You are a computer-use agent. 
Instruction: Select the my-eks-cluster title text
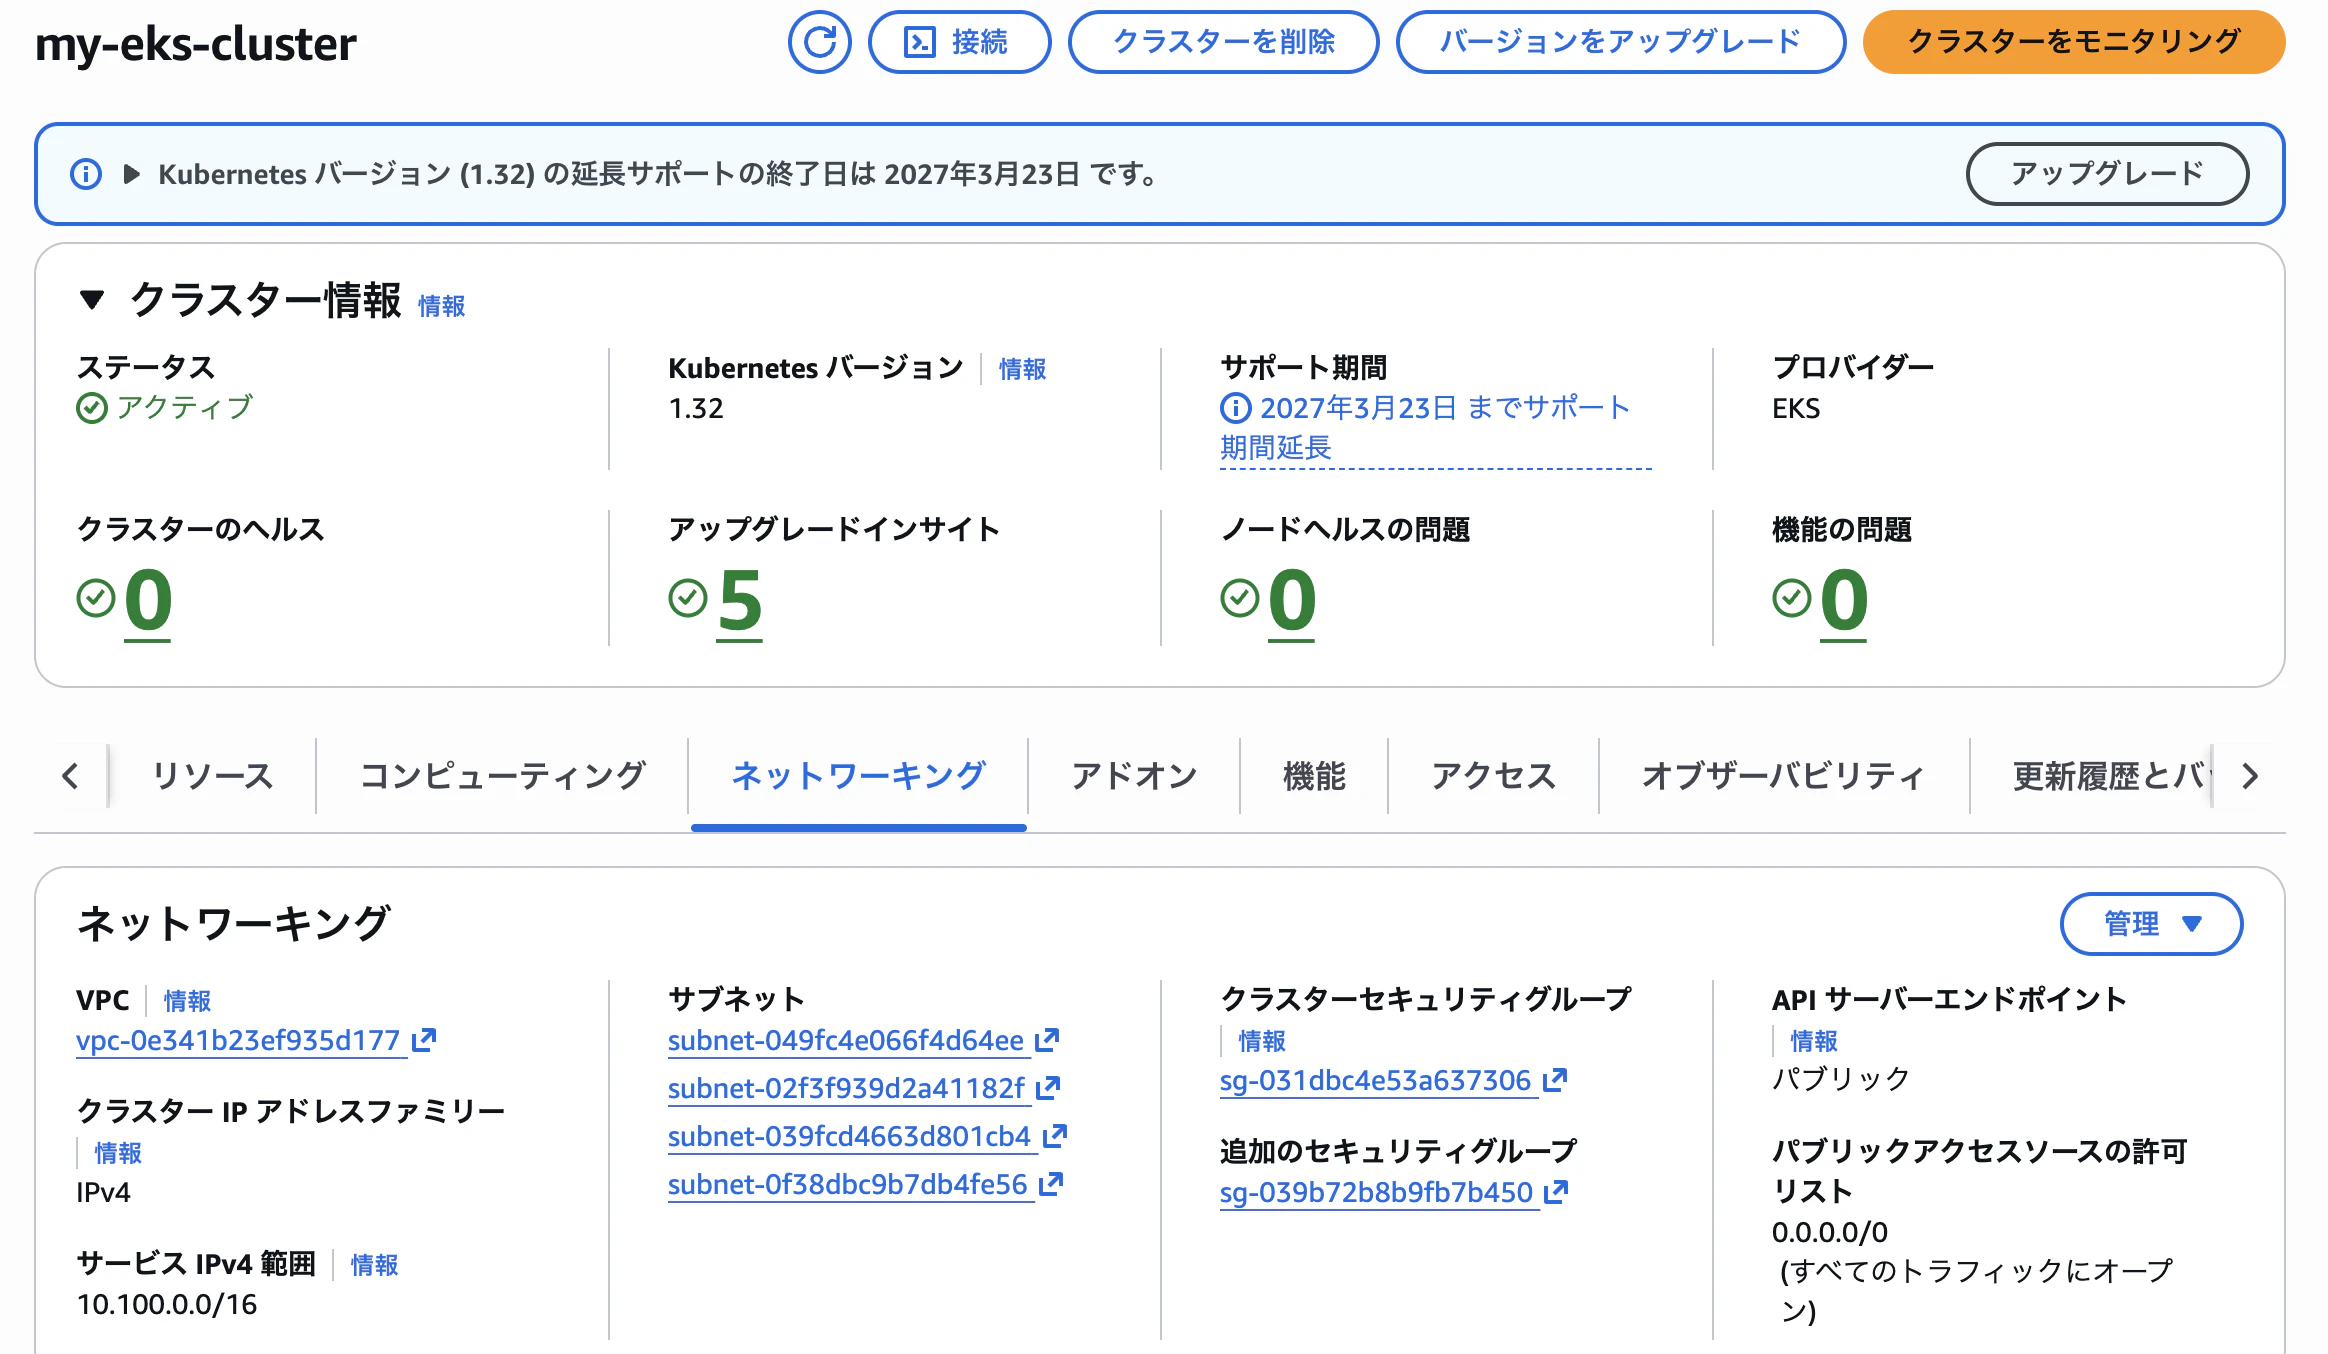pyautogui.click(x=196, y=44)
